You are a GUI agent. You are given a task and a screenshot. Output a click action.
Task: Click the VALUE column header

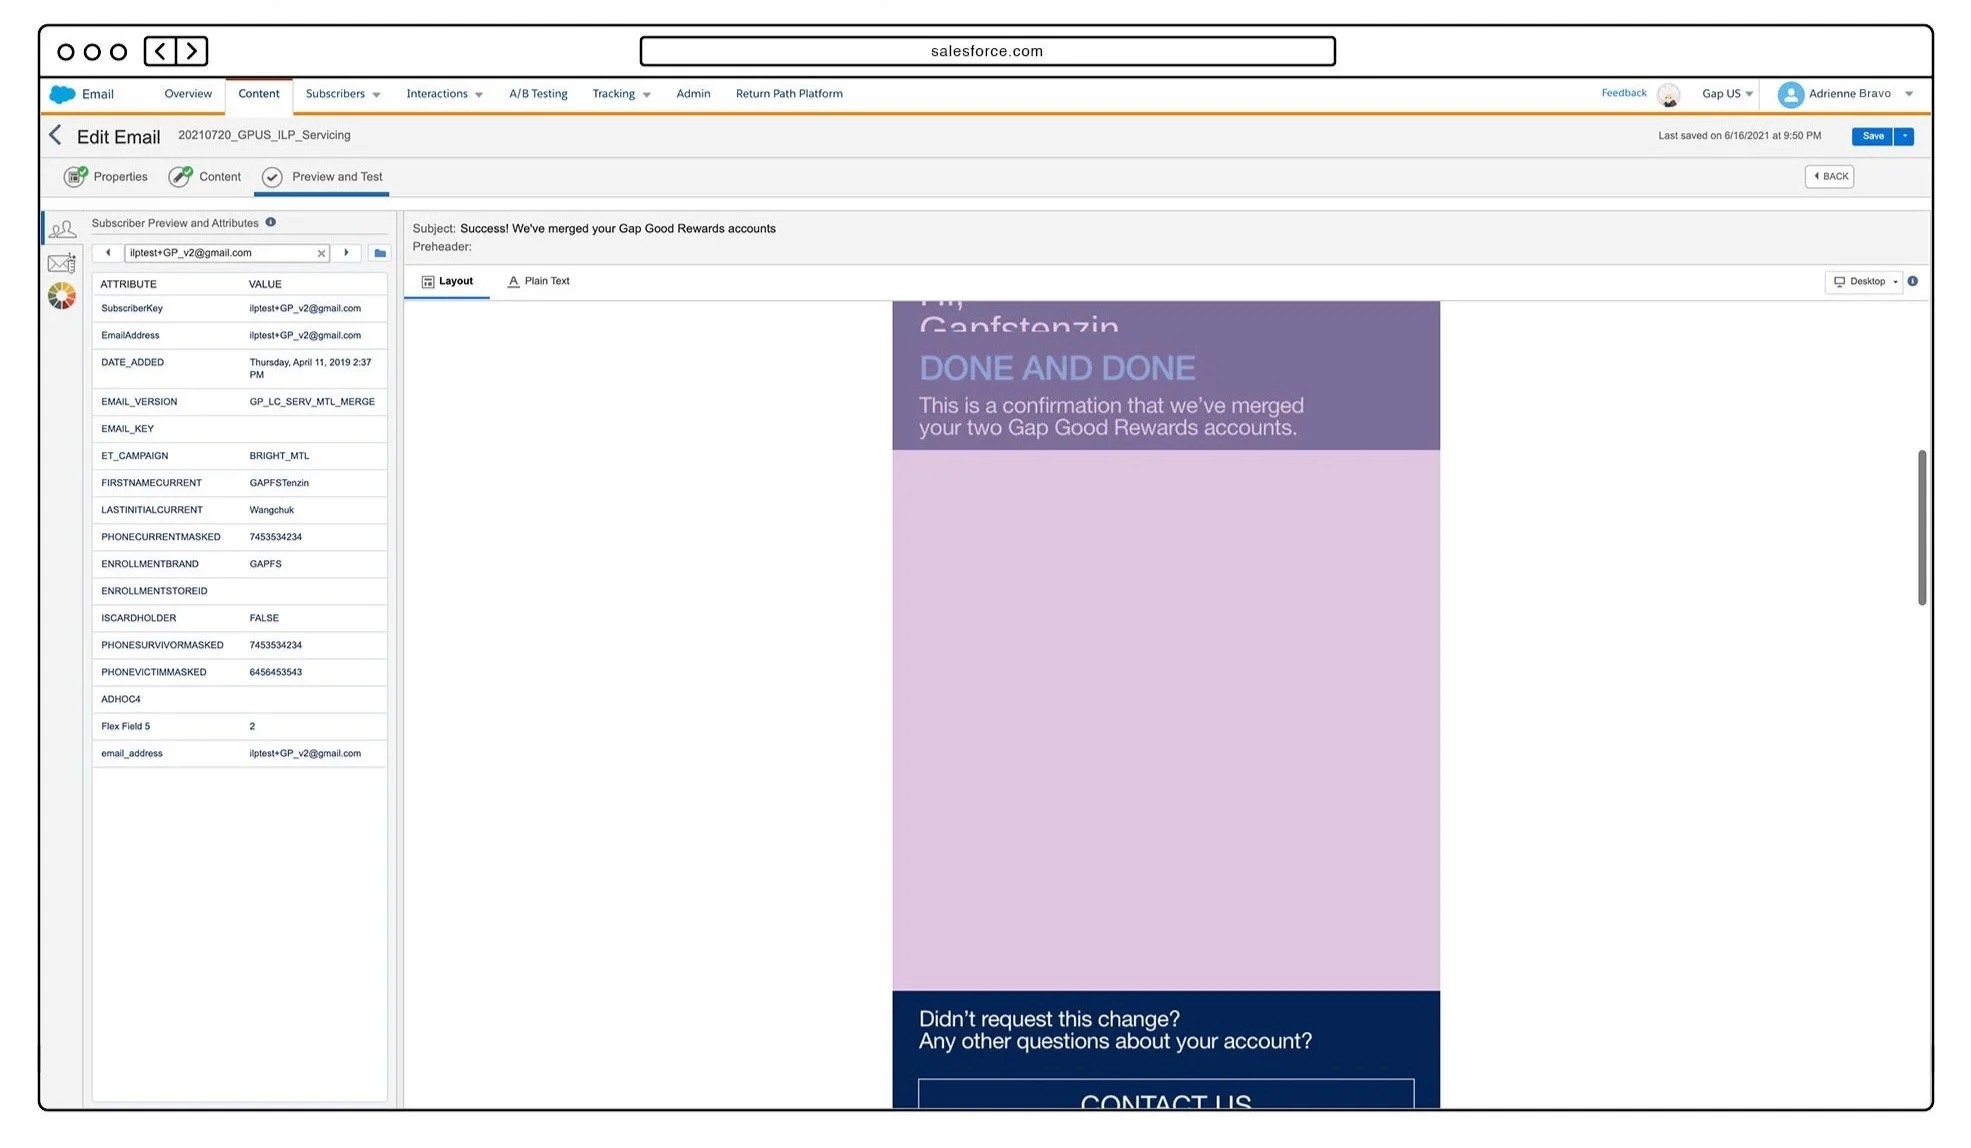(266, 285)
